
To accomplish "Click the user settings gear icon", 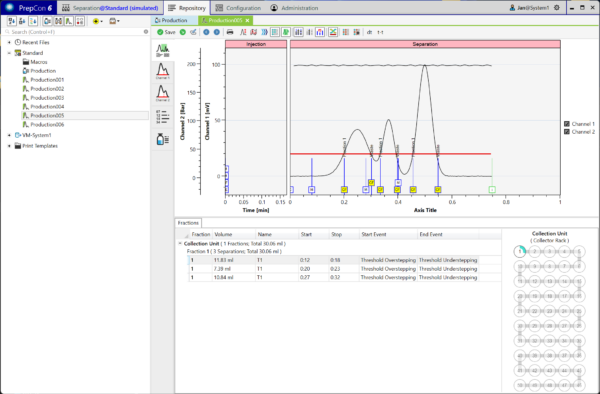I will [557, 8].
